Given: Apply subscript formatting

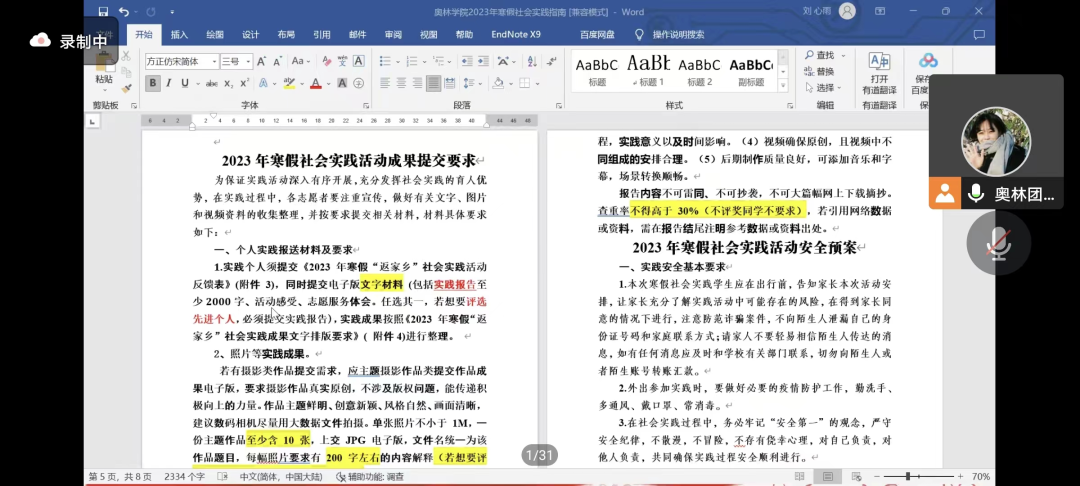Looking at the screenshot, I should click(x=229, y=83).
